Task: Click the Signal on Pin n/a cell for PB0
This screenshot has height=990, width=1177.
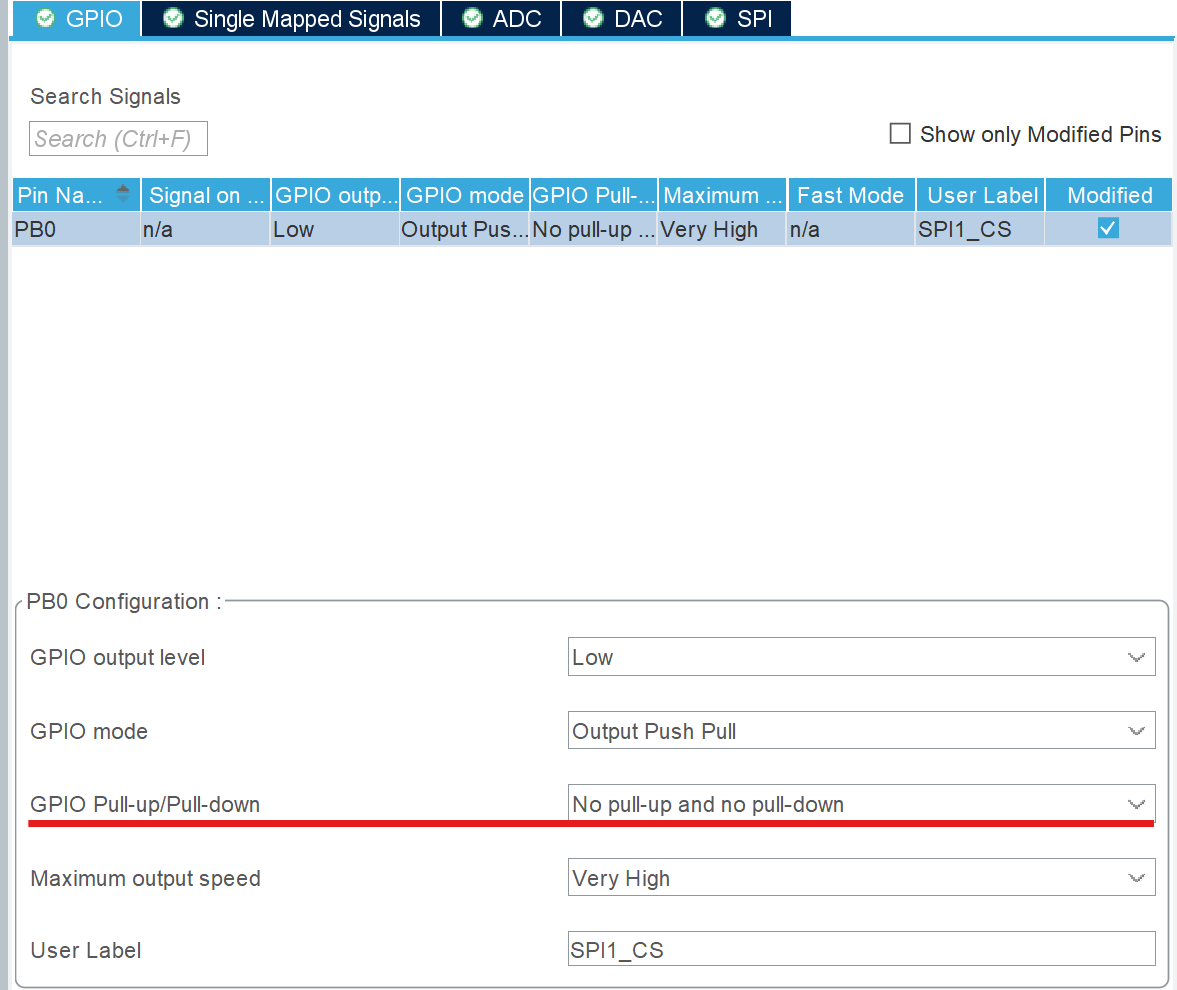Action: (x=205, y=229)
